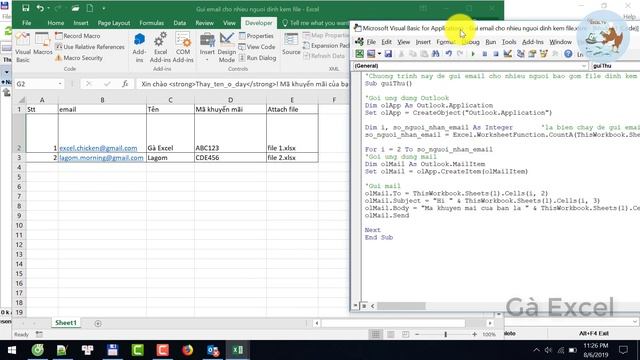The width and height of the screenshot is (640, 360).
Task: Save the project in VBA toolbar
Action: click(x=388, y=53)
